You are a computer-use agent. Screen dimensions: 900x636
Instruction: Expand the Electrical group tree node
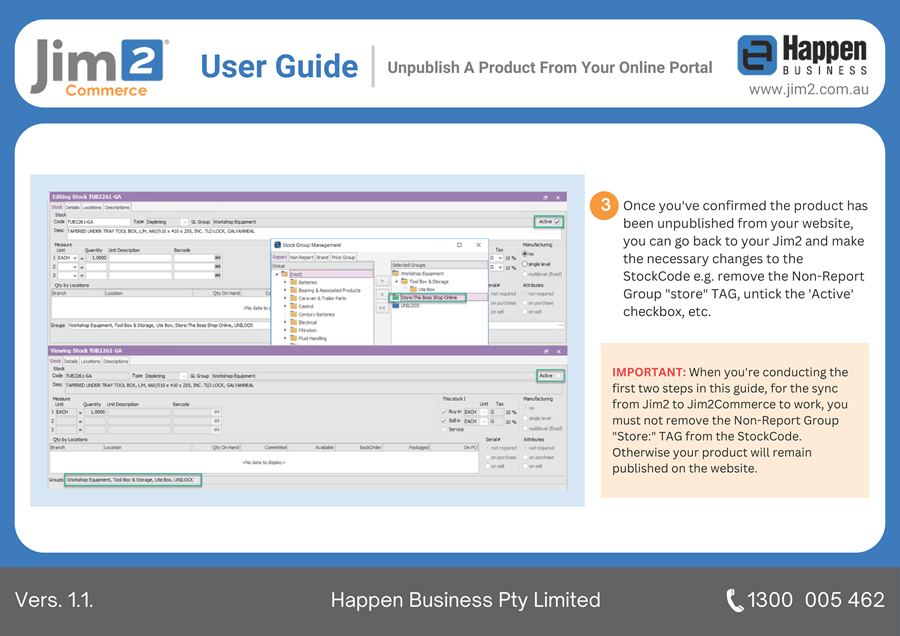pos(285,322)
